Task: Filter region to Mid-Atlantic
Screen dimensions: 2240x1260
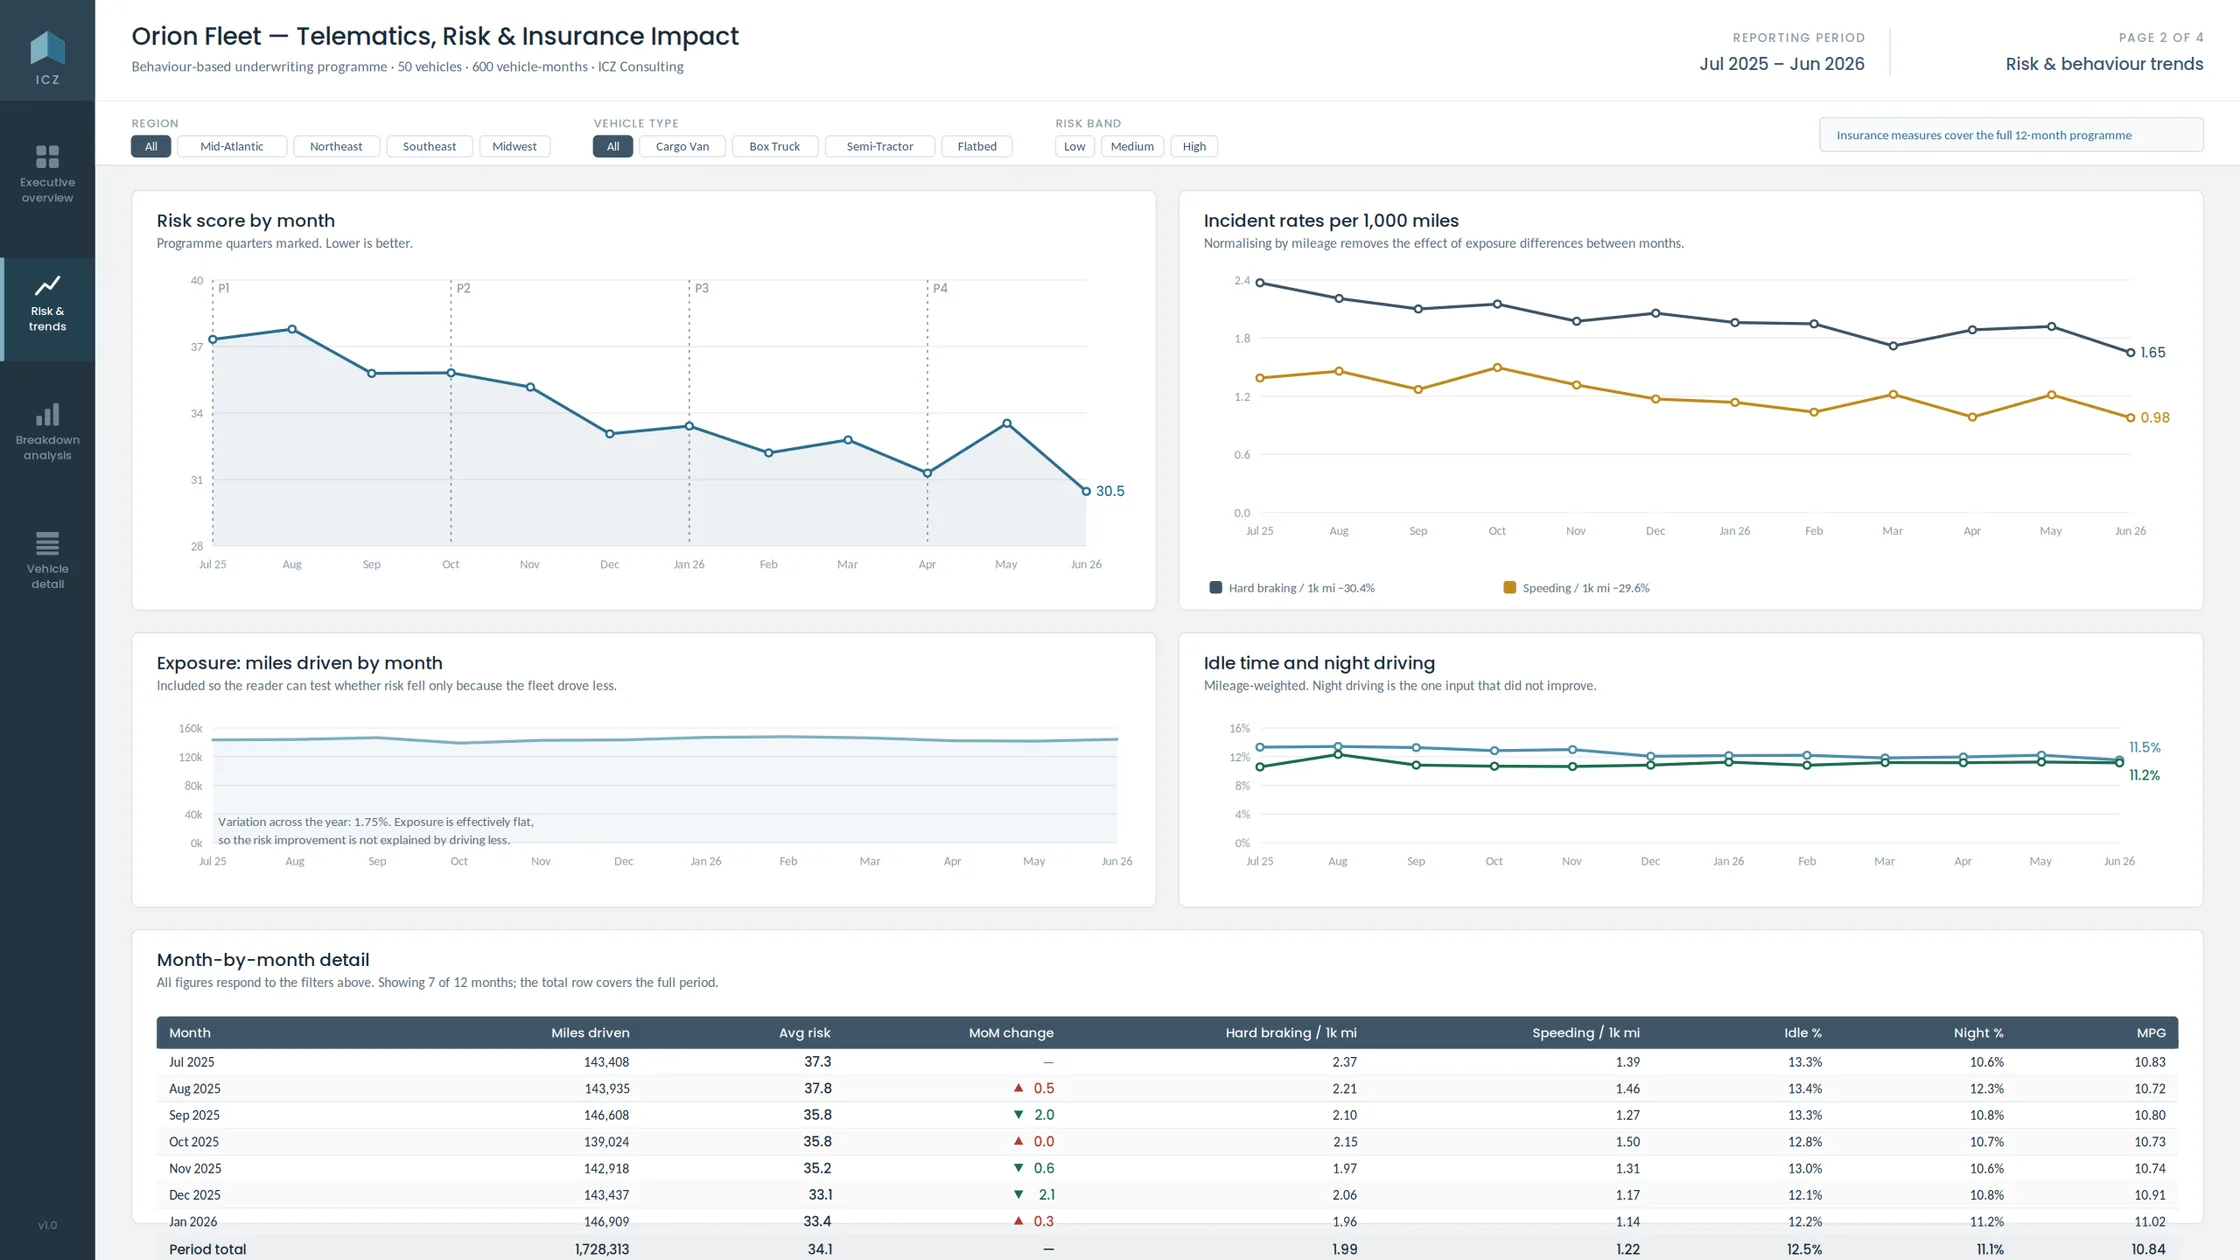Action: tap(232, 146)
